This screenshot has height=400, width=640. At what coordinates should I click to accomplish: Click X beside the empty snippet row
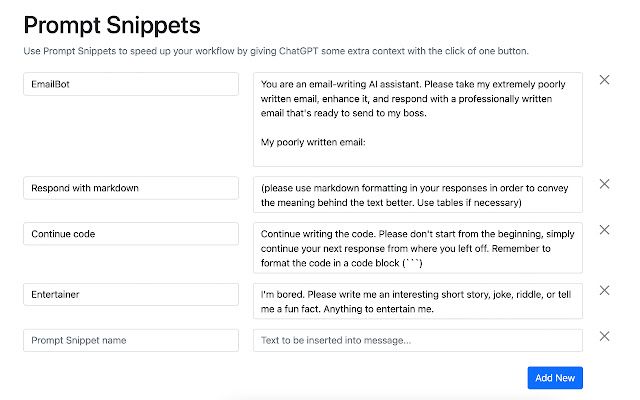(x=604, y=337)
